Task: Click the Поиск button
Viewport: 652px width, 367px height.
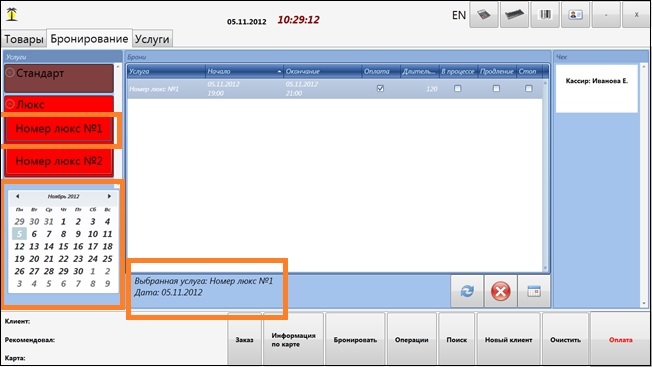Action: (x=457, y=340)
